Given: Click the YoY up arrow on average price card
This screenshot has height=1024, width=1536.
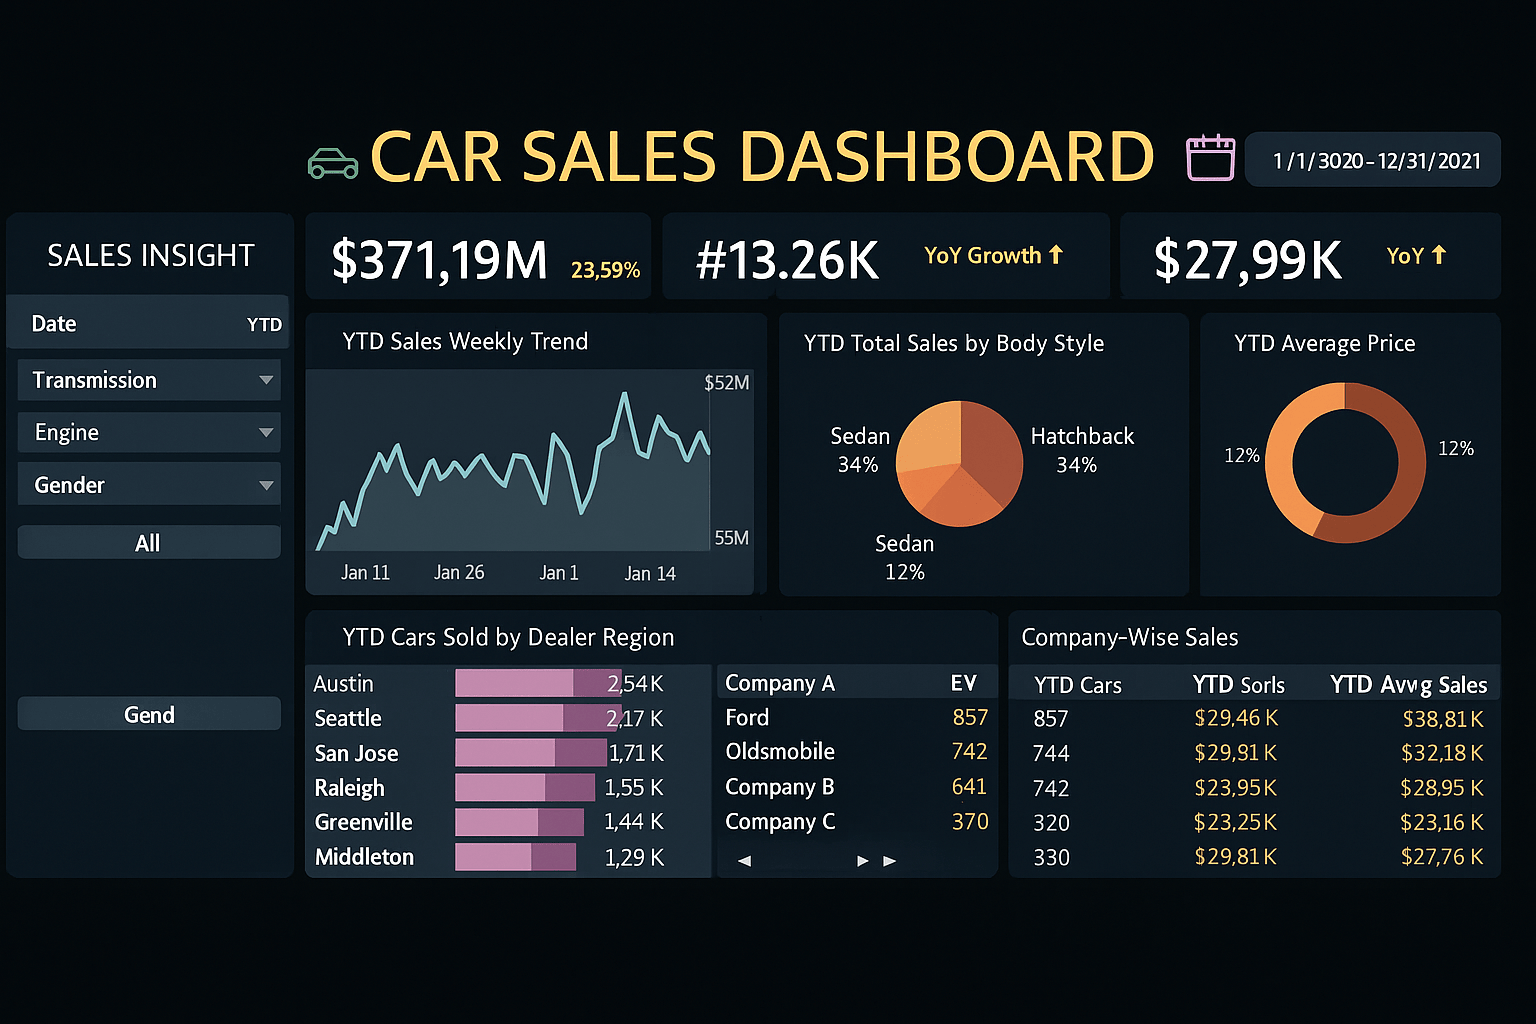Looking at the screenshot, I should (1441, 257).
